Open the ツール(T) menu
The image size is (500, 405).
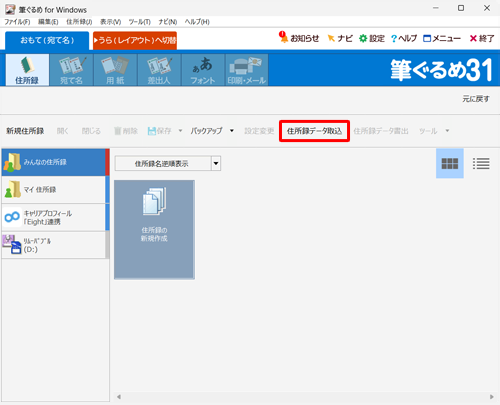pos(140,22)
